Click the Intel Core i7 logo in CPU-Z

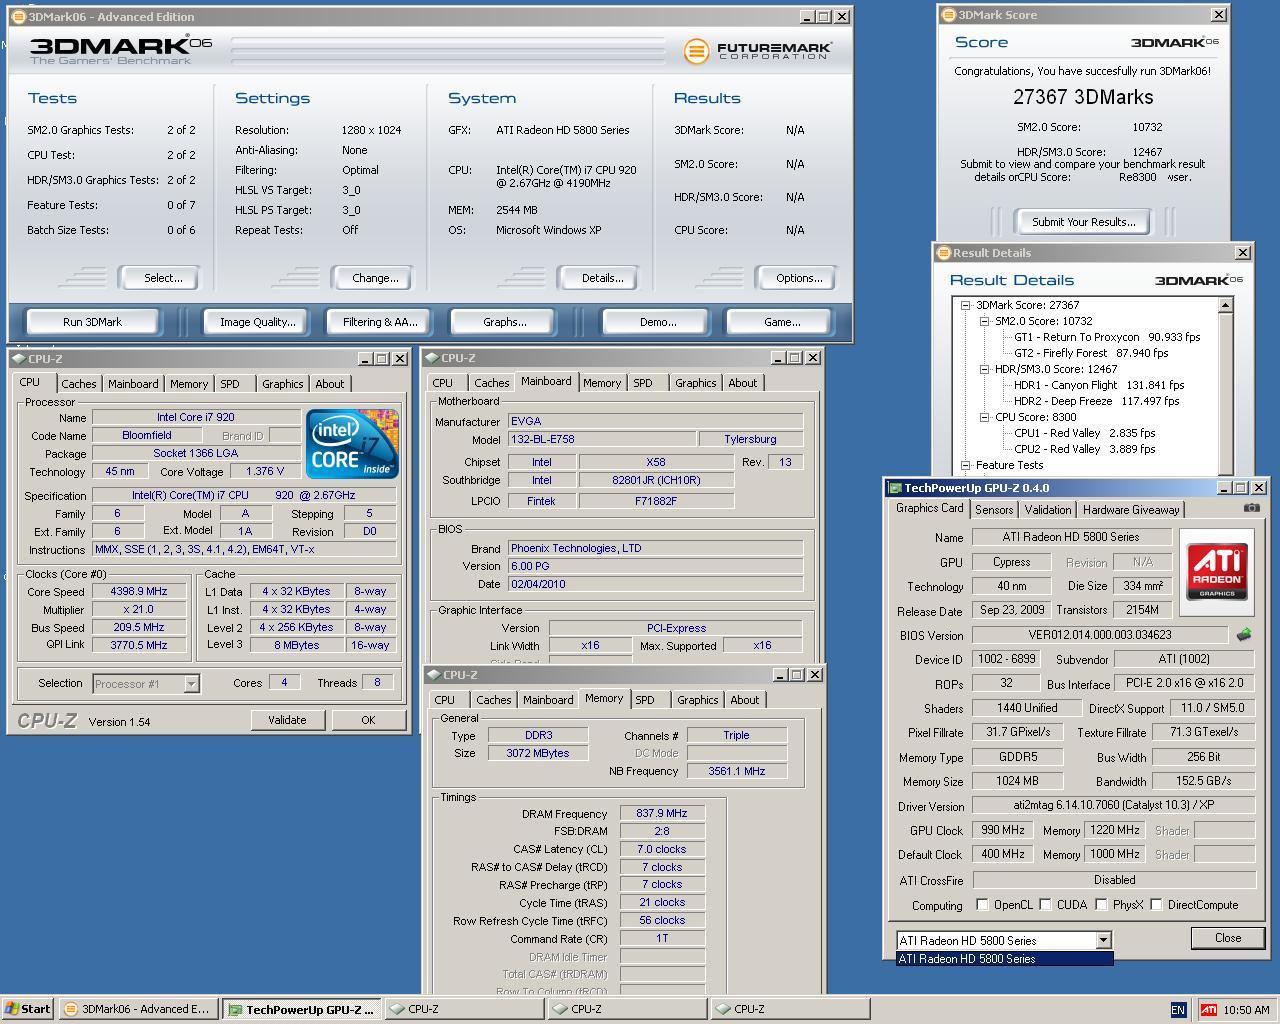click(351, 443)
